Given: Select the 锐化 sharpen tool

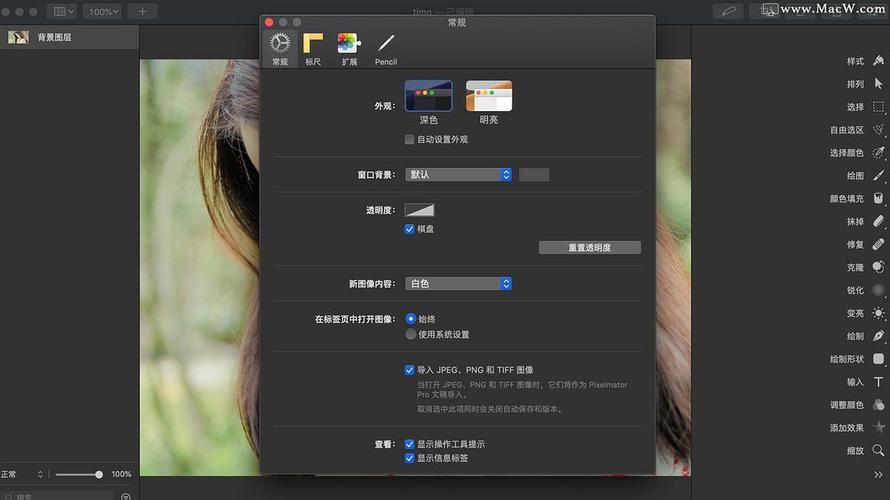Looking at the screenshot, I should [x=878, y=290].
